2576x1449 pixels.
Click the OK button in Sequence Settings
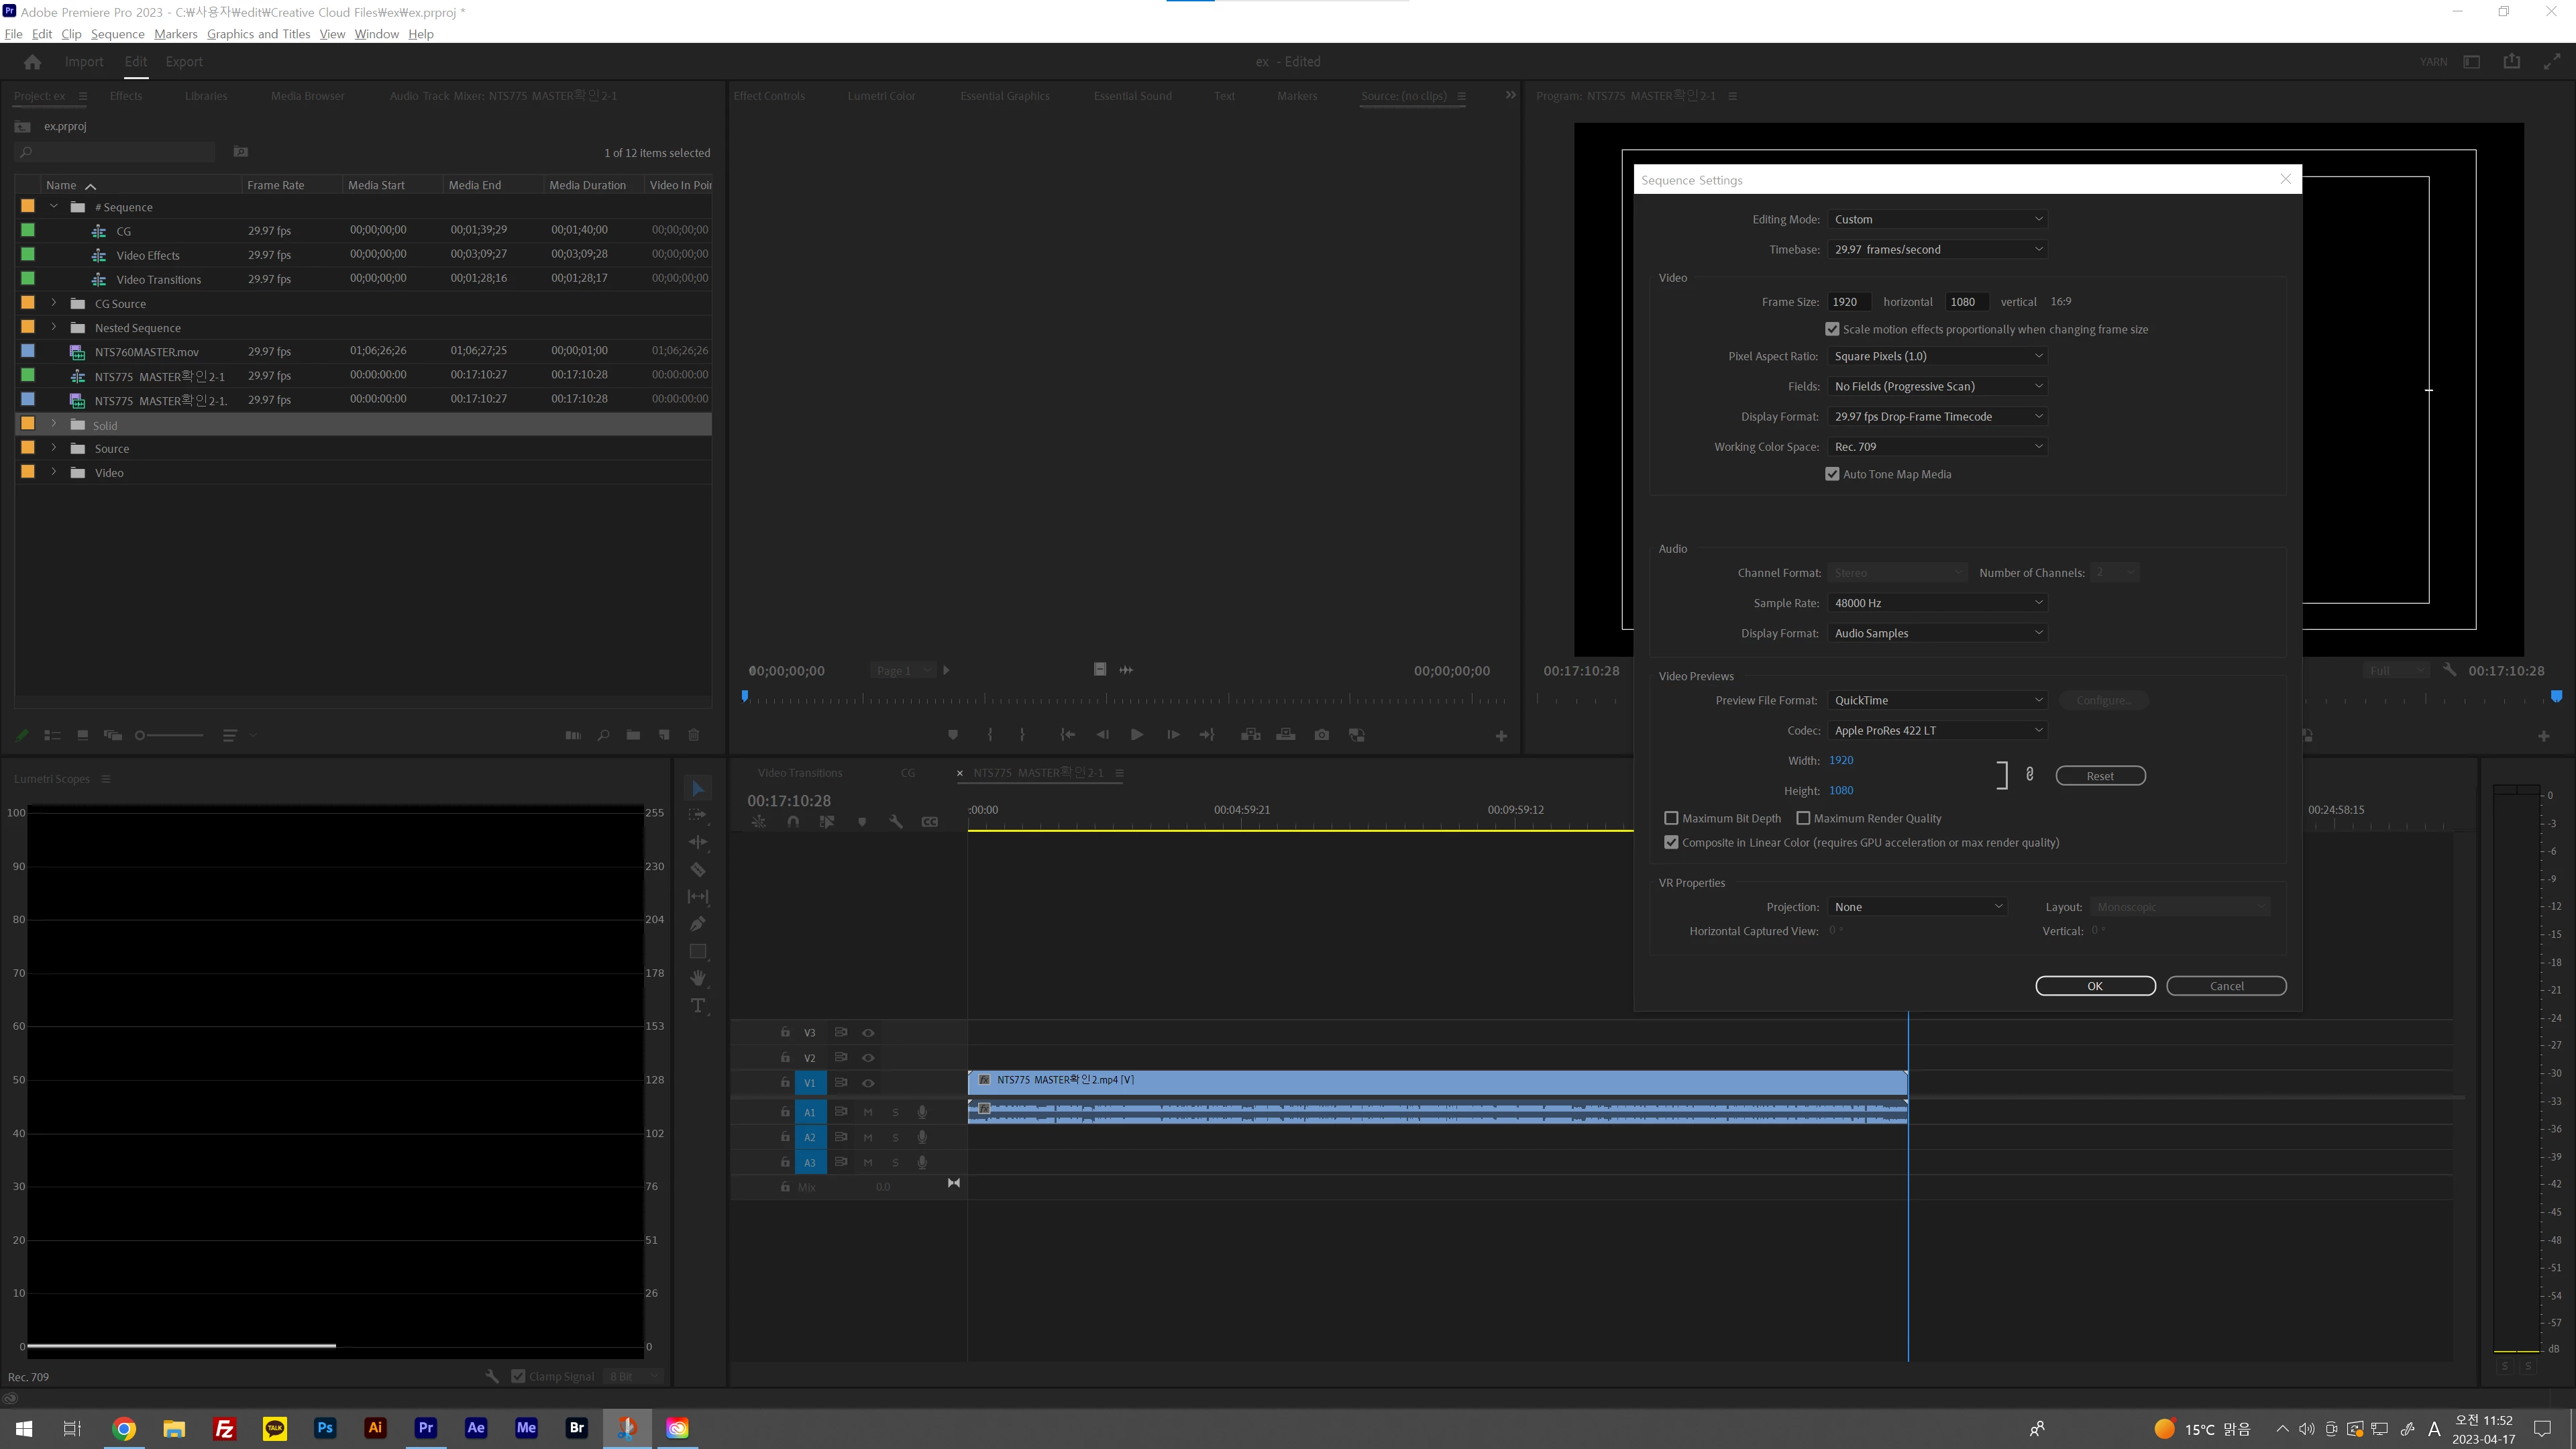[x=2095, y=986]
